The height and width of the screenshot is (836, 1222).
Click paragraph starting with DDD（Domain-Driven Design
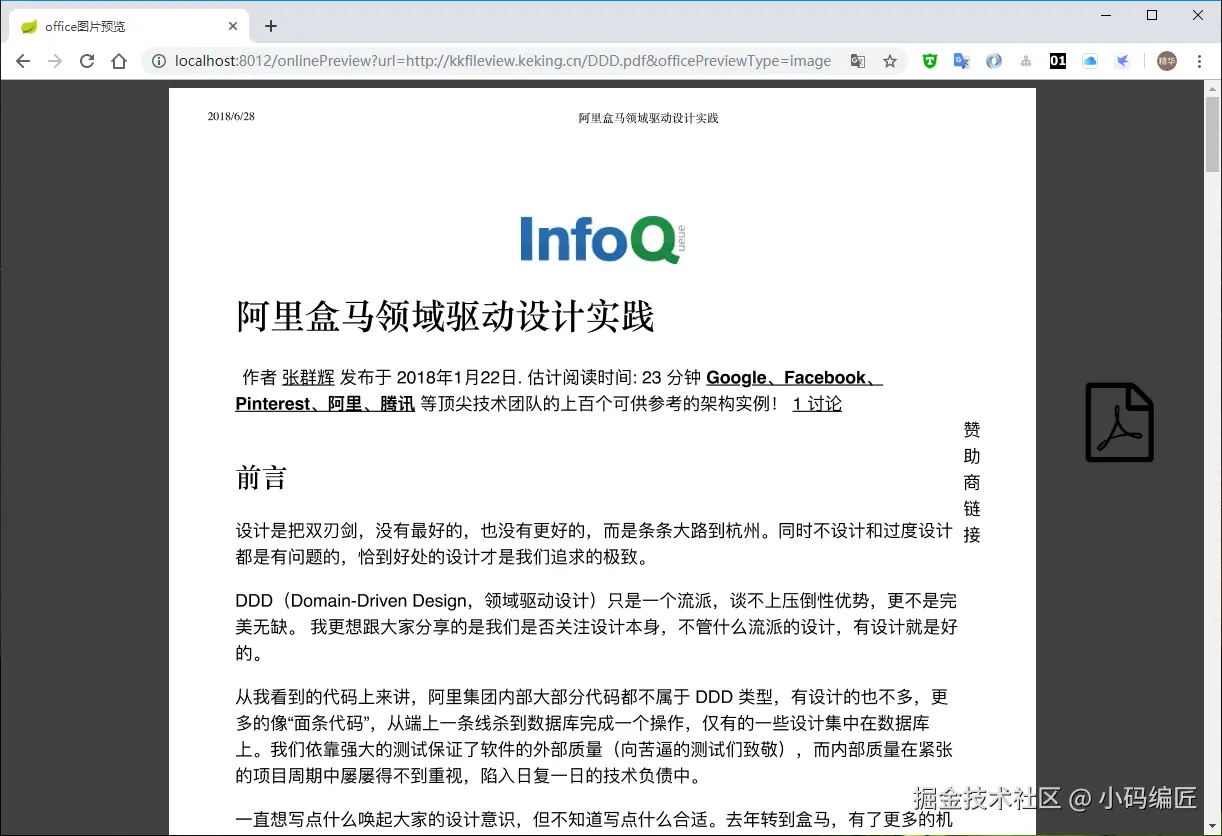point(597,627)
